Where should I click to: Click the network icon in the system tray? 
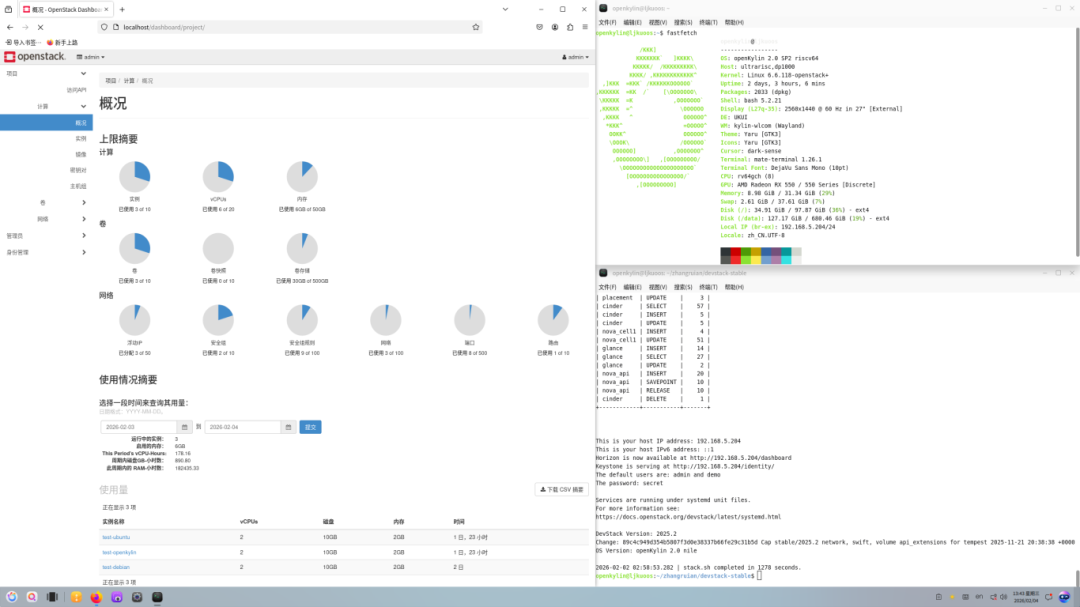coord(992,598)
